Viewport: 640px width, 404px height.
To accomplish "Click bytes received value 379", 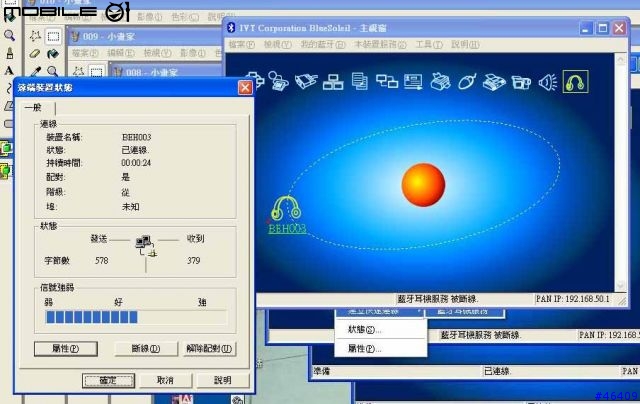I will click(193, 260).
